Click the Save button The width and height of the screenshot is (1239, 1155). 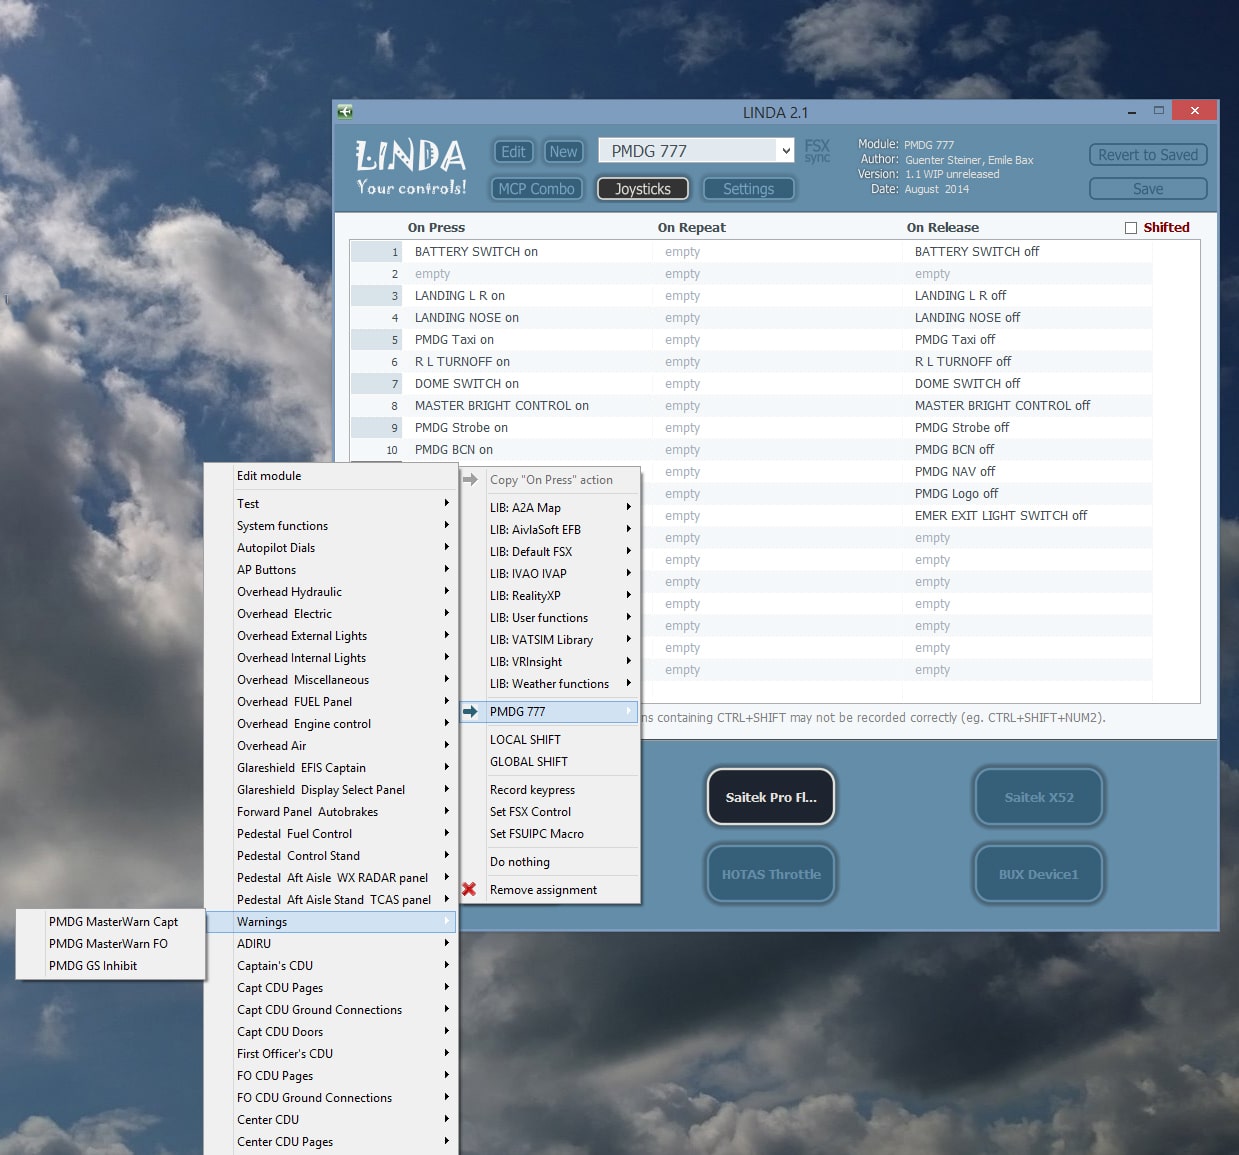1147,189
